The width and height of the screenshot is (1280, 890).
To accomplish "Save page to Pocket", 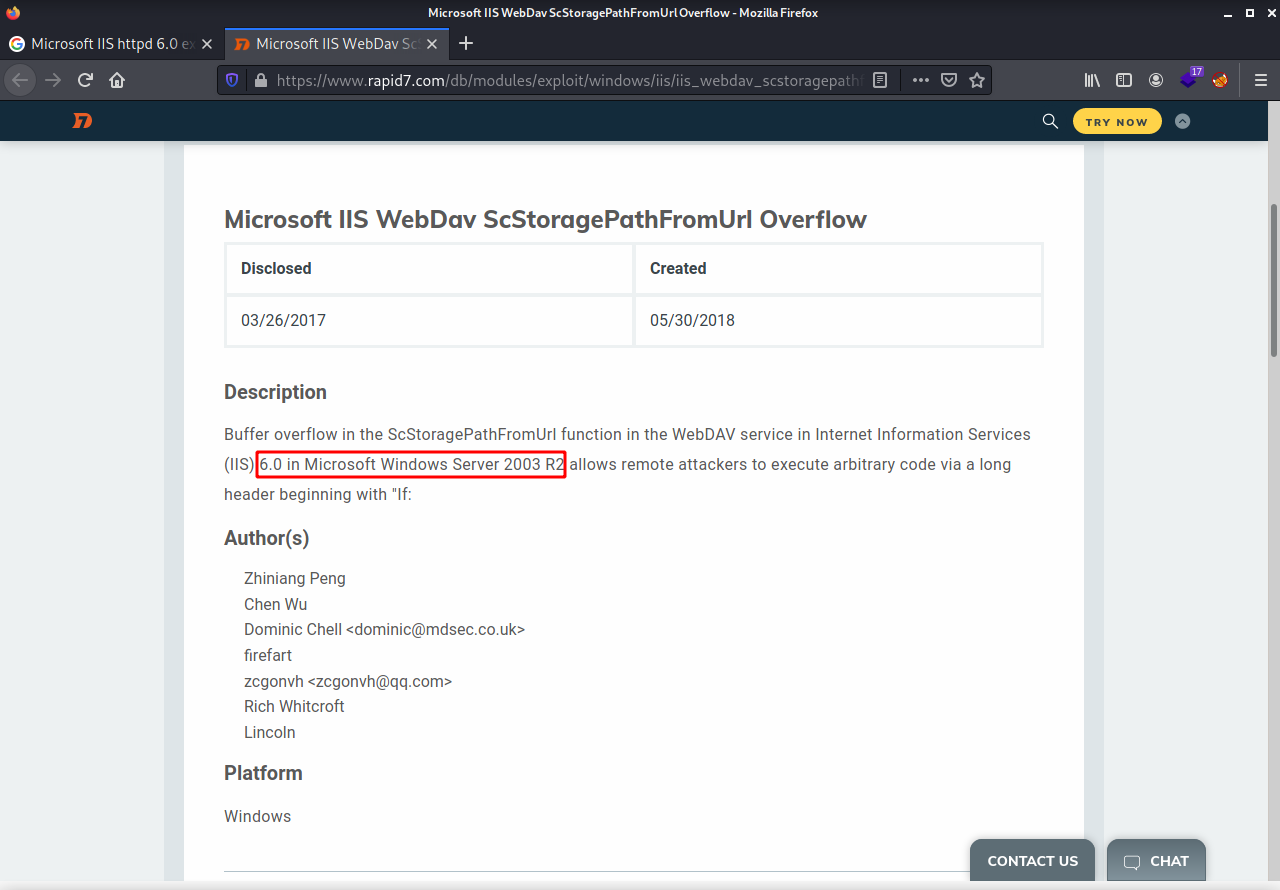I will click(x=949, y=80).
